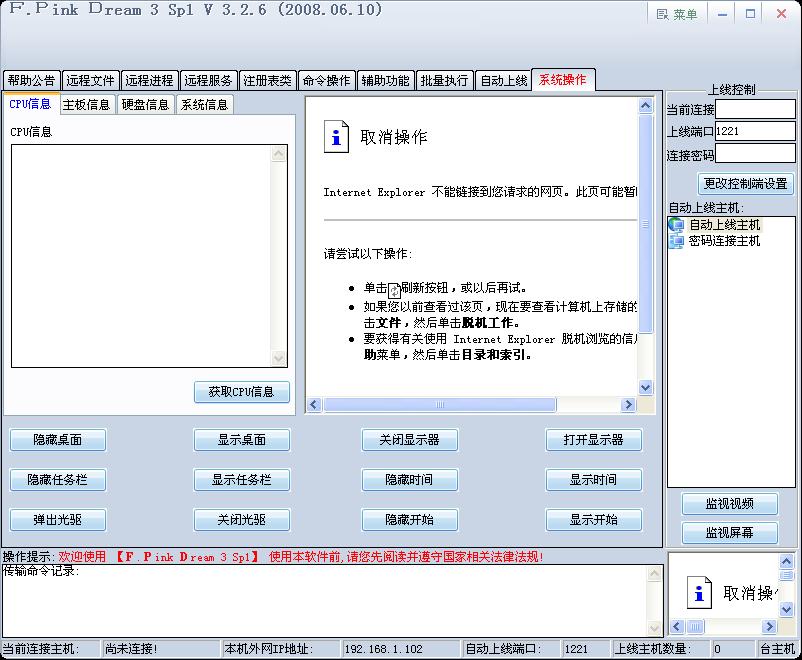
Task: Click the info icon in the bottom-right preview
Action: 699,592
